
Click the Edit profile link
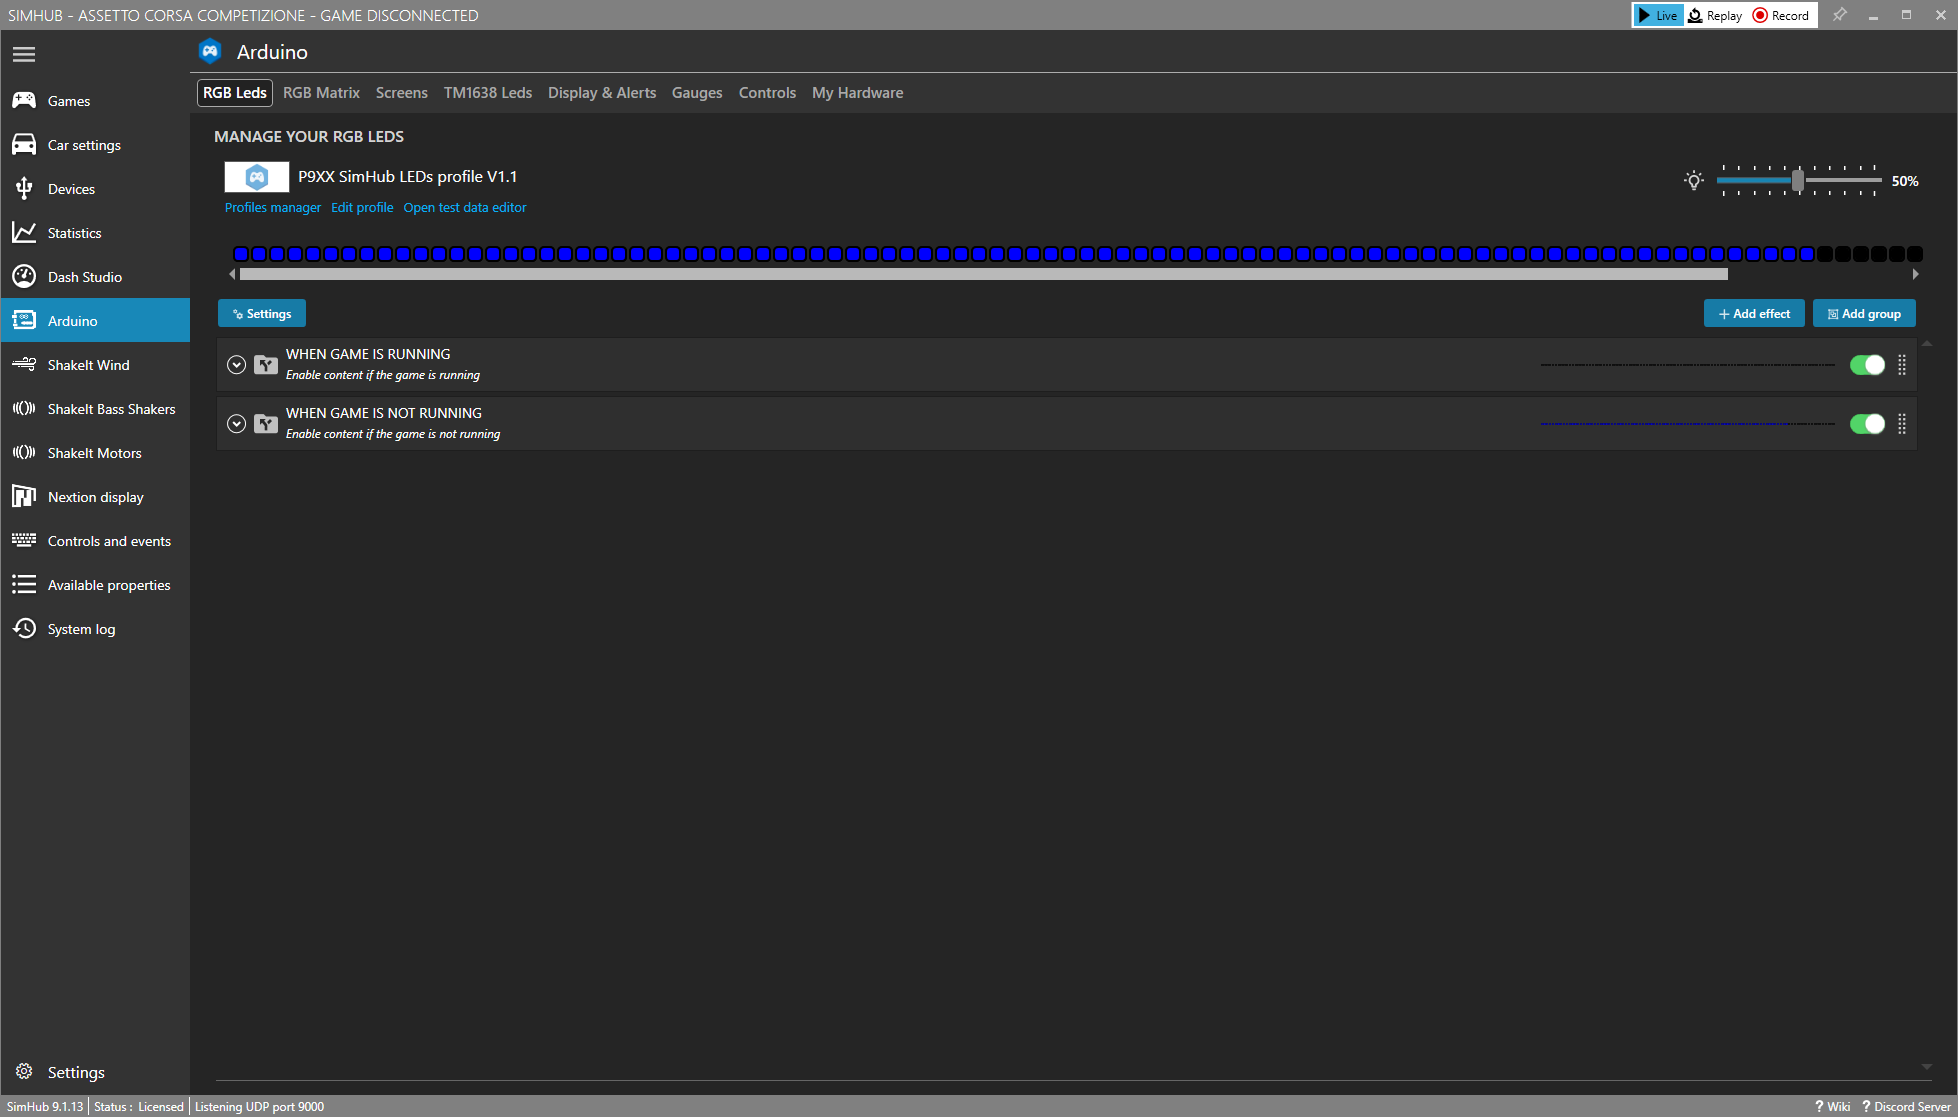pos(362,208)
